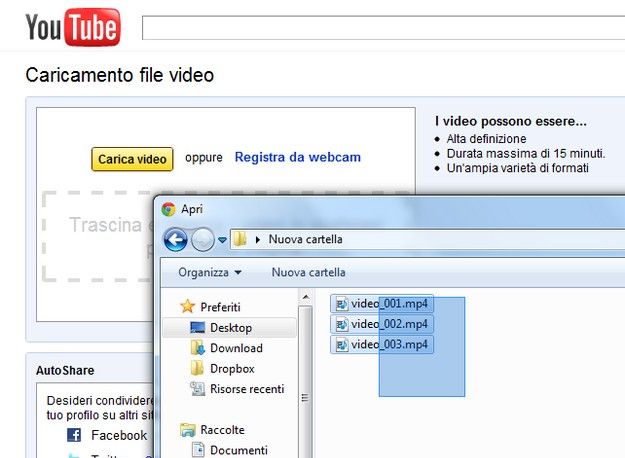Click the navigation pane scrollbar thumb
Screen dimensions: 625x458
click(305, 385)
